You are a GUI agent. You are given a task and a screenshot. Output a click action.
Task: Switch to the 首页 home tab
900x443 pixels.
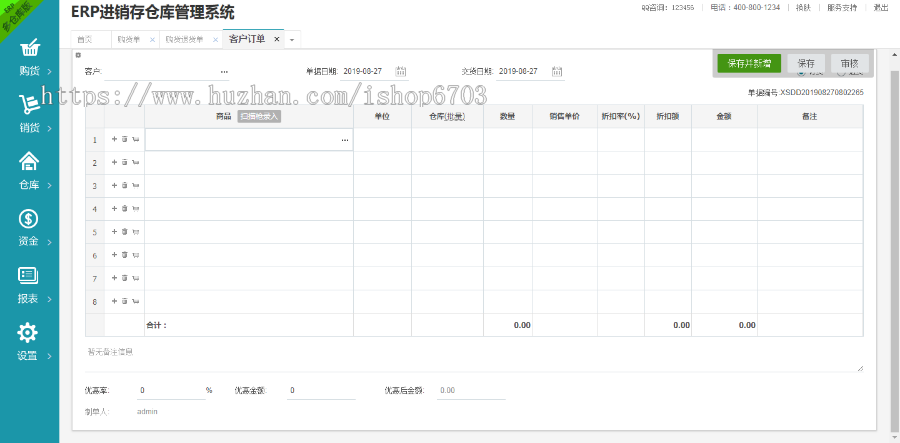85,40
